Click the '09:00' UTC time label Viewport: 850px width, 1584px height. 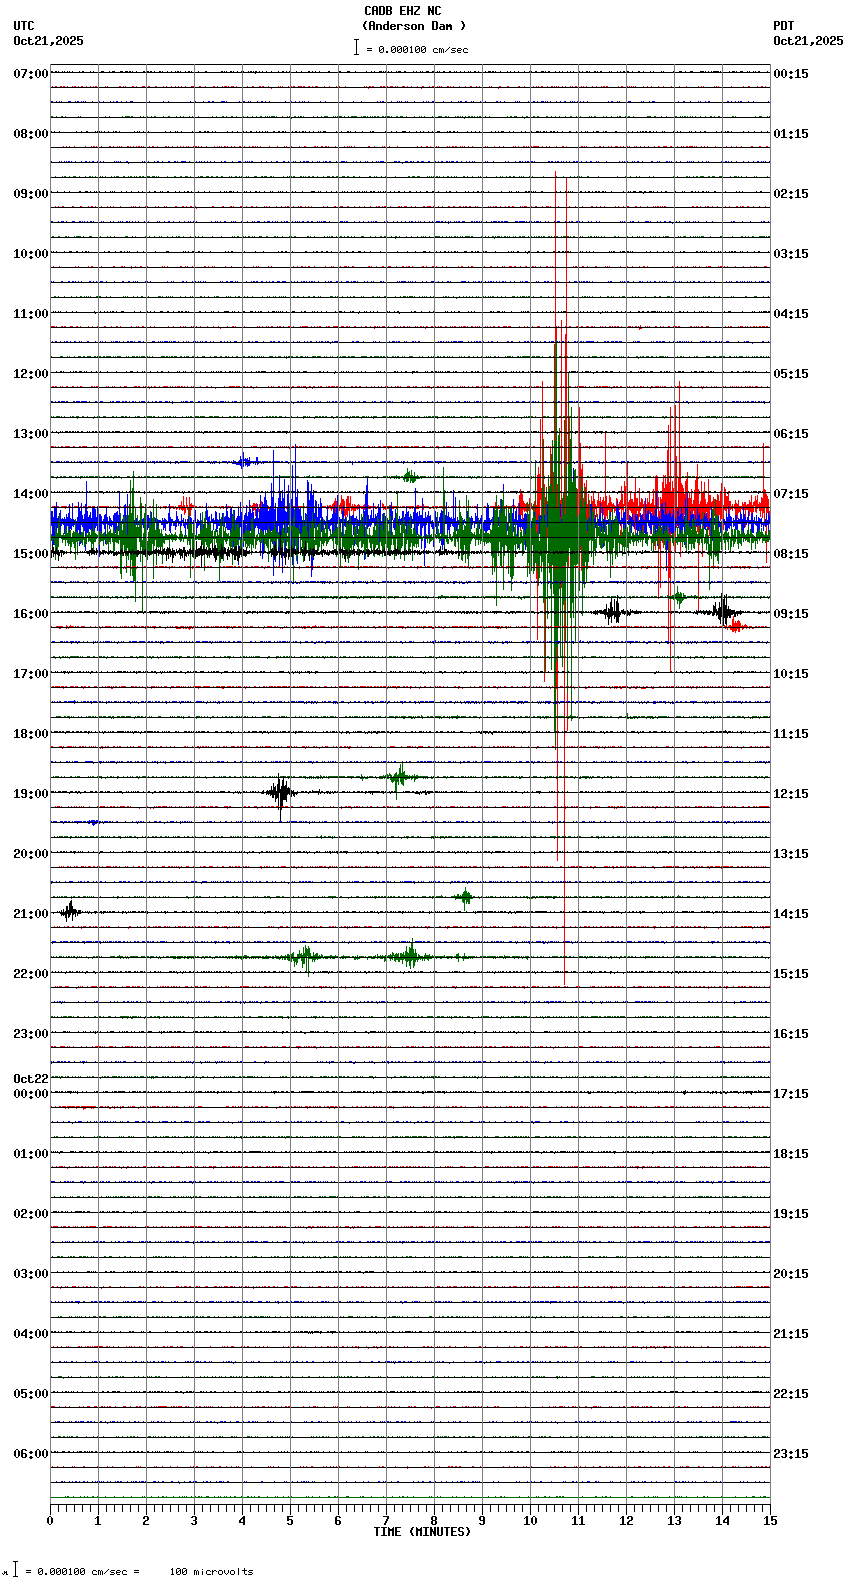[31, 194]
